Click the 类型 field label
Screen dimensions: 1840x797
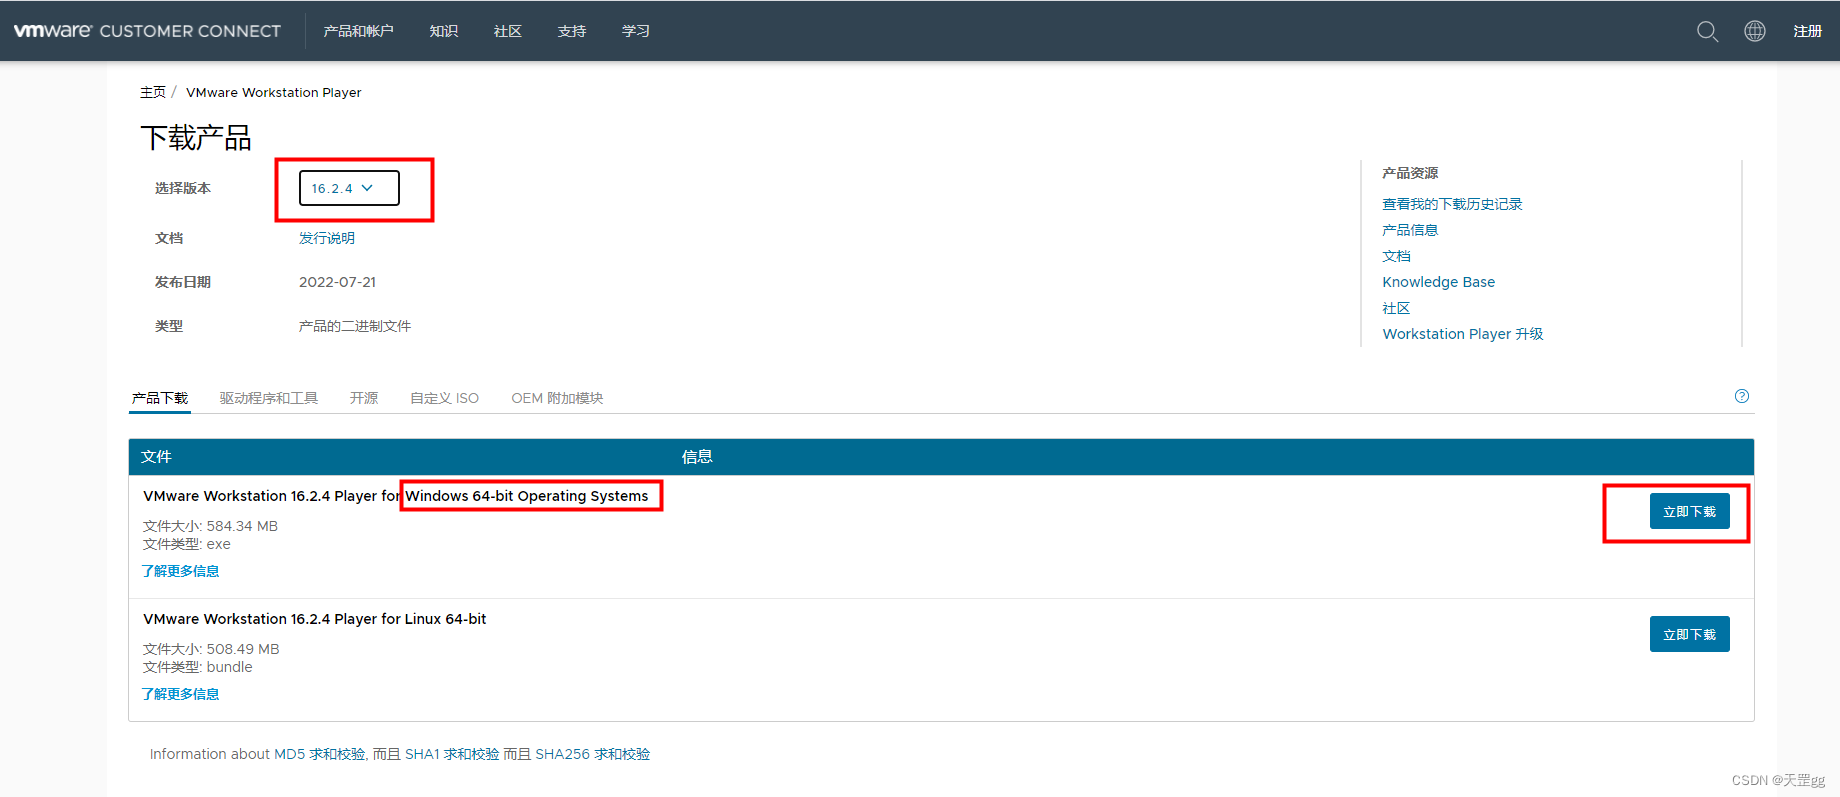pyautogui.click(x=169, y=326)
